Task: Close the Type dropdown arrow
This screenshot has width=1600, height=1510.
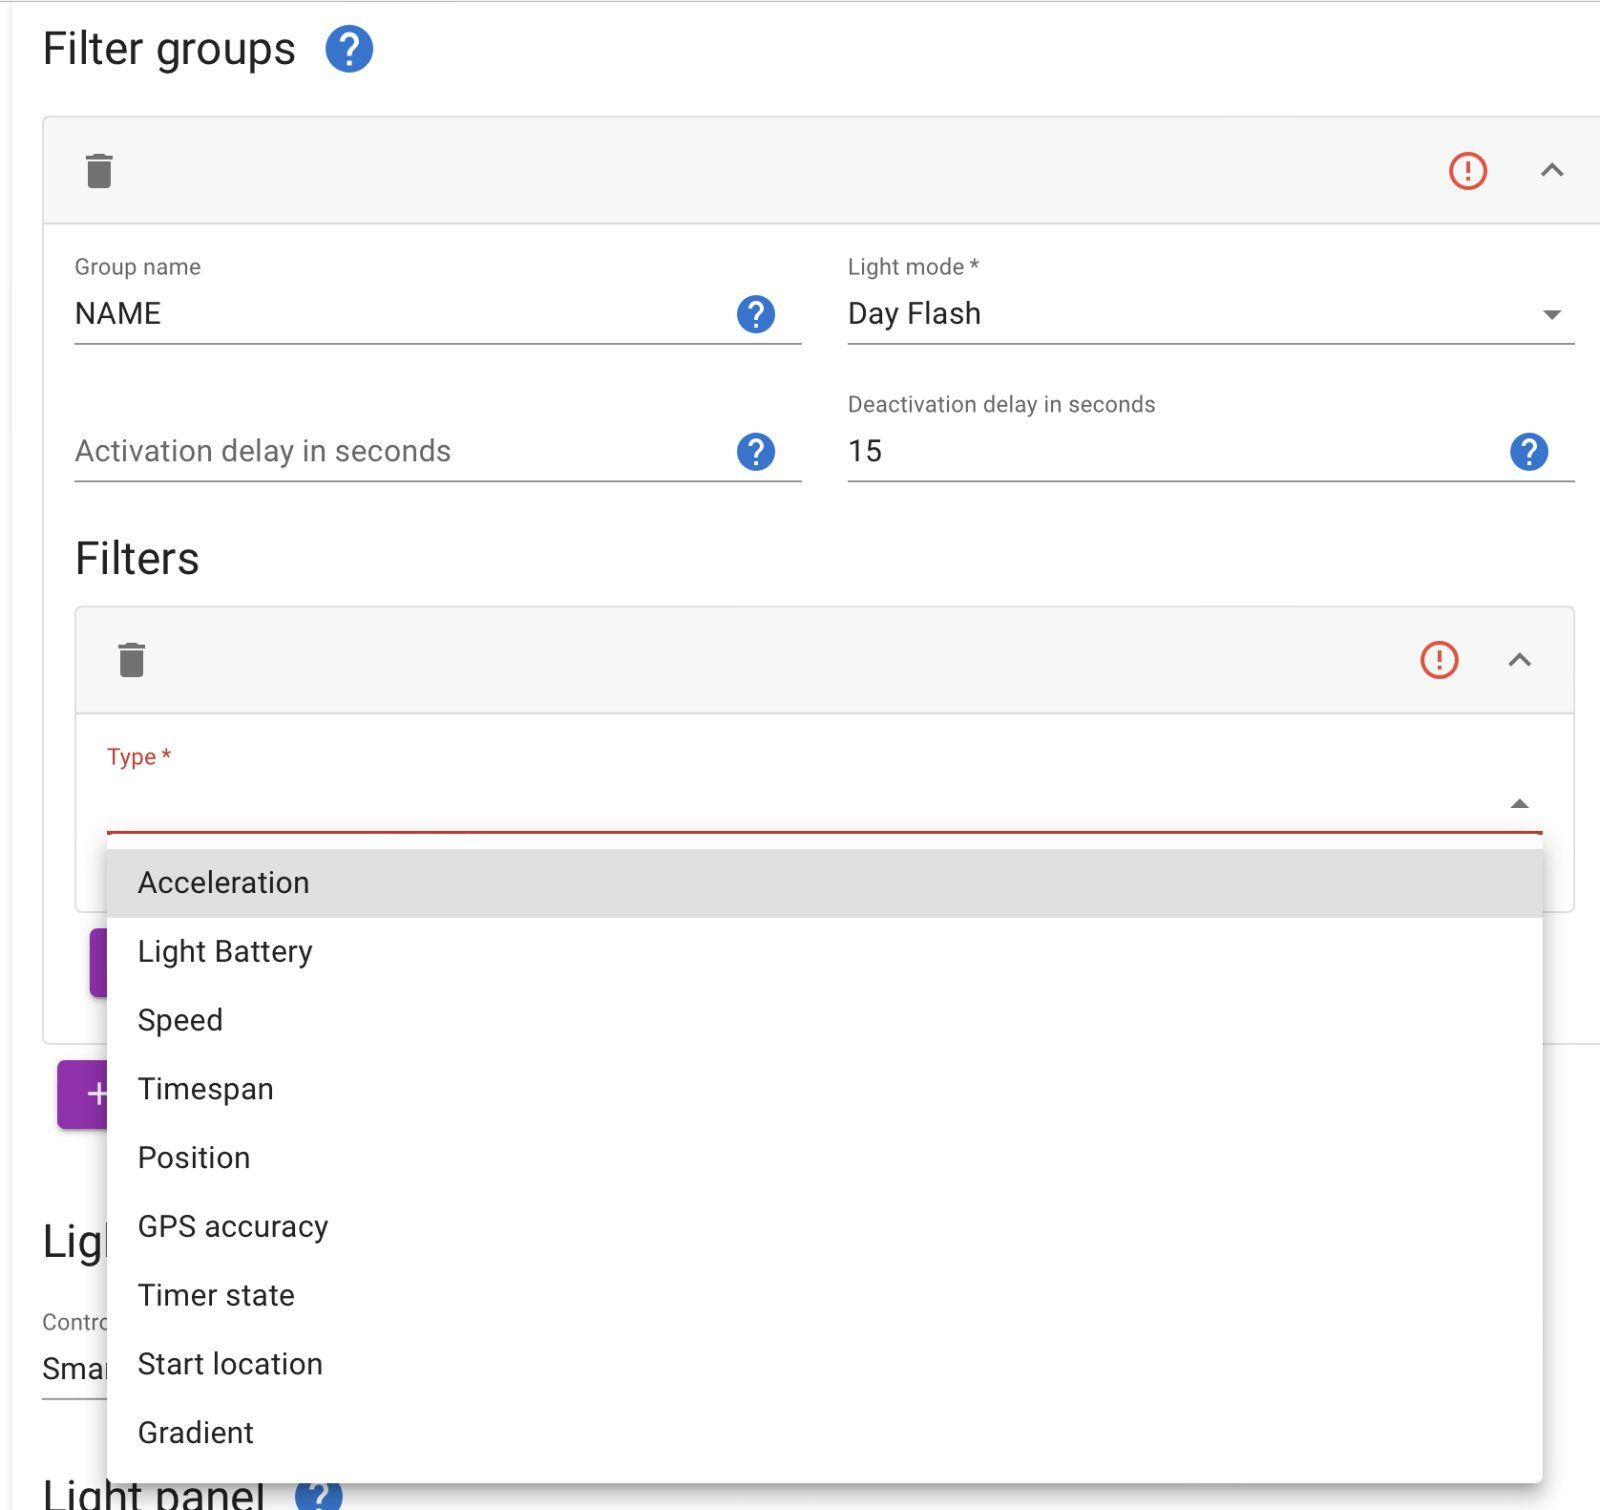Action: pyautogui.click(x=1519, y=804)
